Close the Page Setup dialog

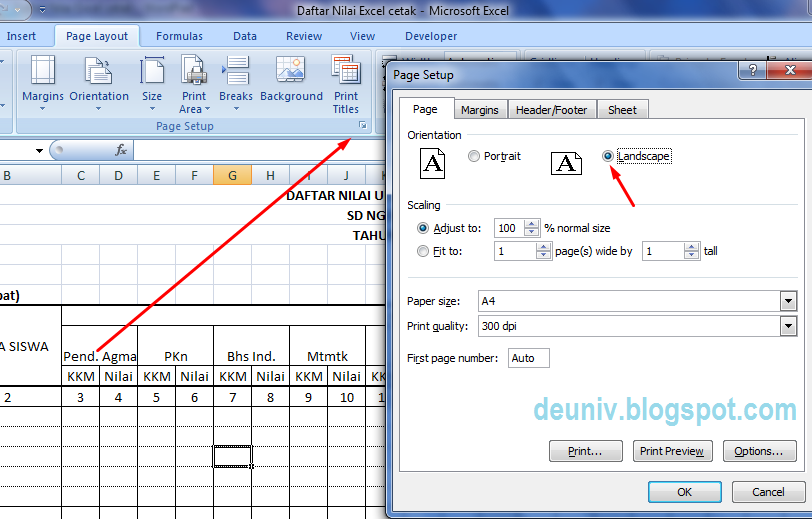[790, 70]
